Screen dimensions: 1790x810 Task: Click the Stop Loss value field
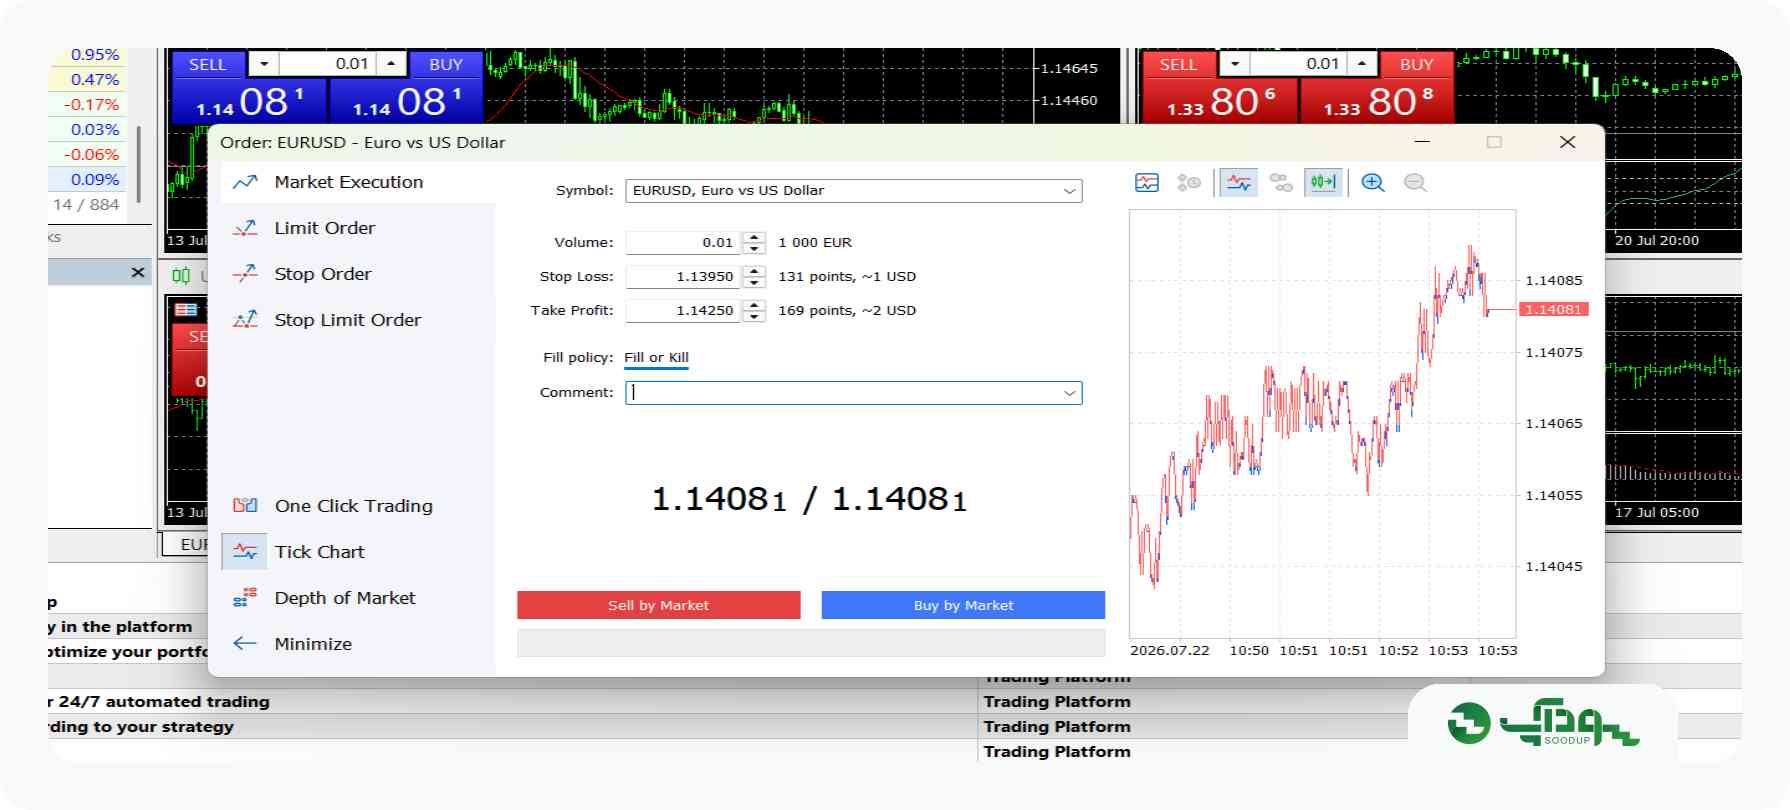click(685, 277)
